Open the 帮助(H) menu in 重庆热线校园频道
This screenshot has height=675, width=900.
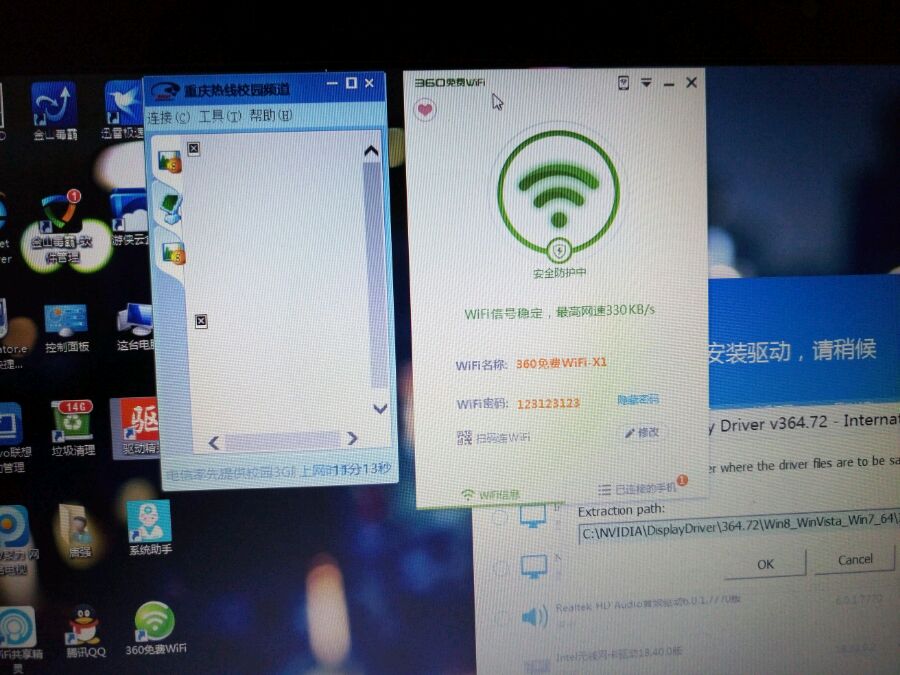(271, 115)
